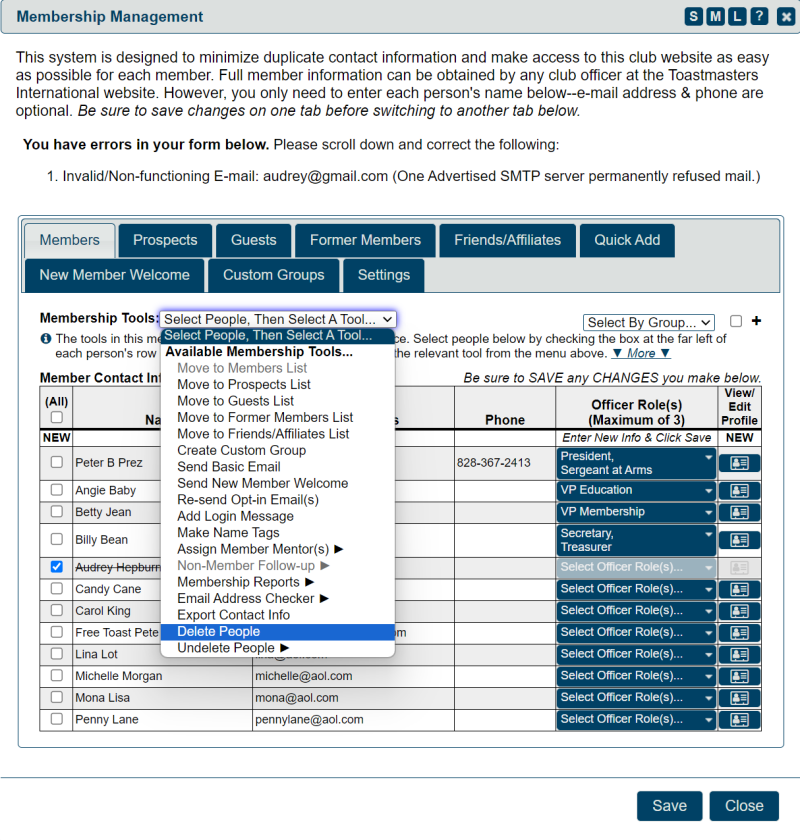Open profile card icon for Mona Lisa

click(x=739, y=698)
